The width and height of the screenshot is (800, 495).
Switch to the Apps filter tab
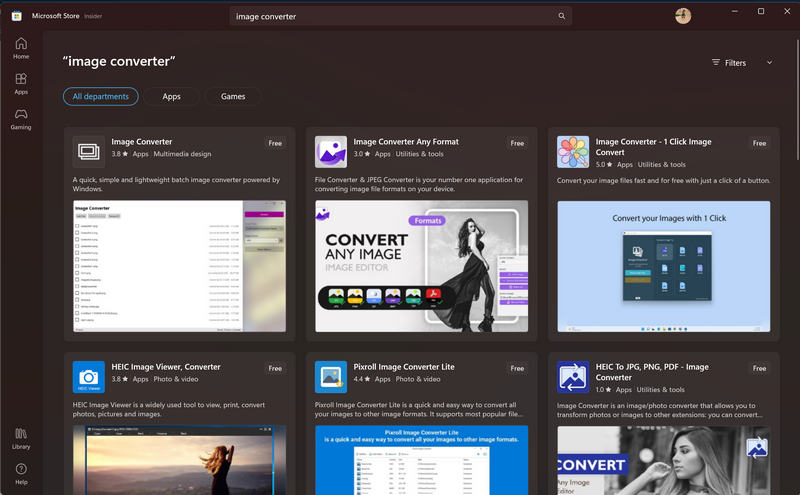(x=172, y=97)
